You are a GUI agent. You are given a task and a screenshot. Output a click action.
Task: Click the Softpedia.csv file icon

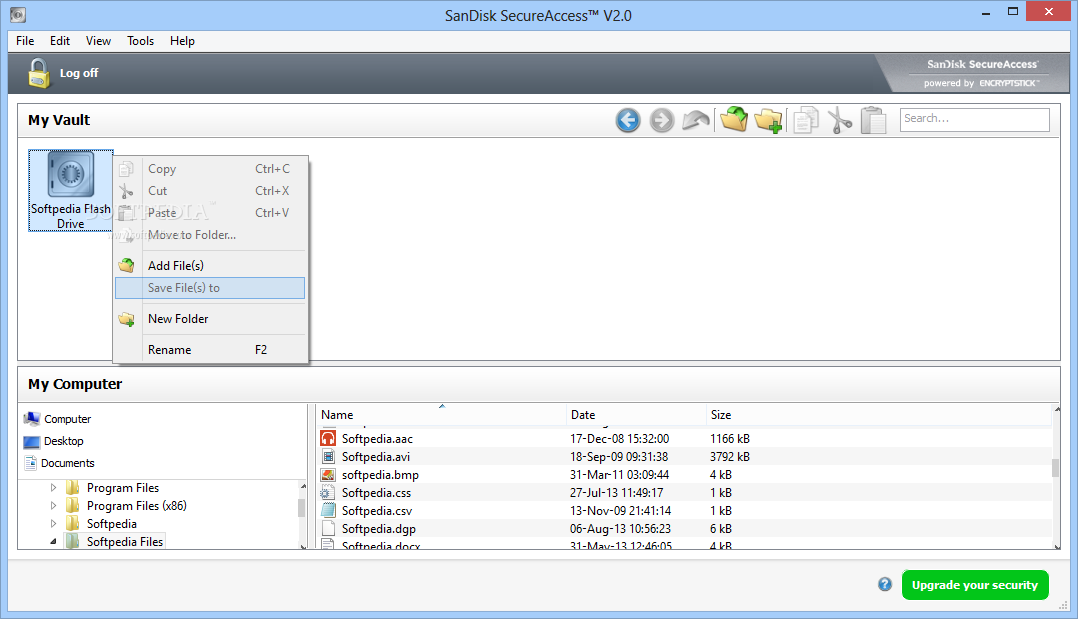pyautogui.click(x=329, y=510)
